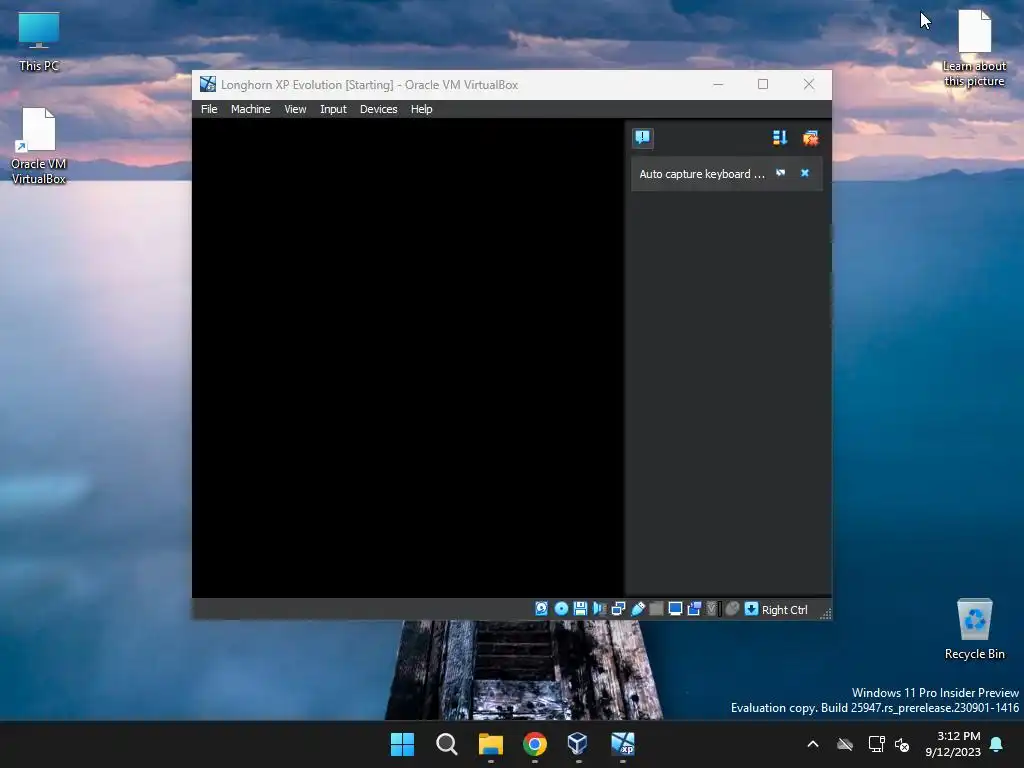Click the network status tray icon
The width and height of the screenshot is (1024, 768).
coord(876,744)
